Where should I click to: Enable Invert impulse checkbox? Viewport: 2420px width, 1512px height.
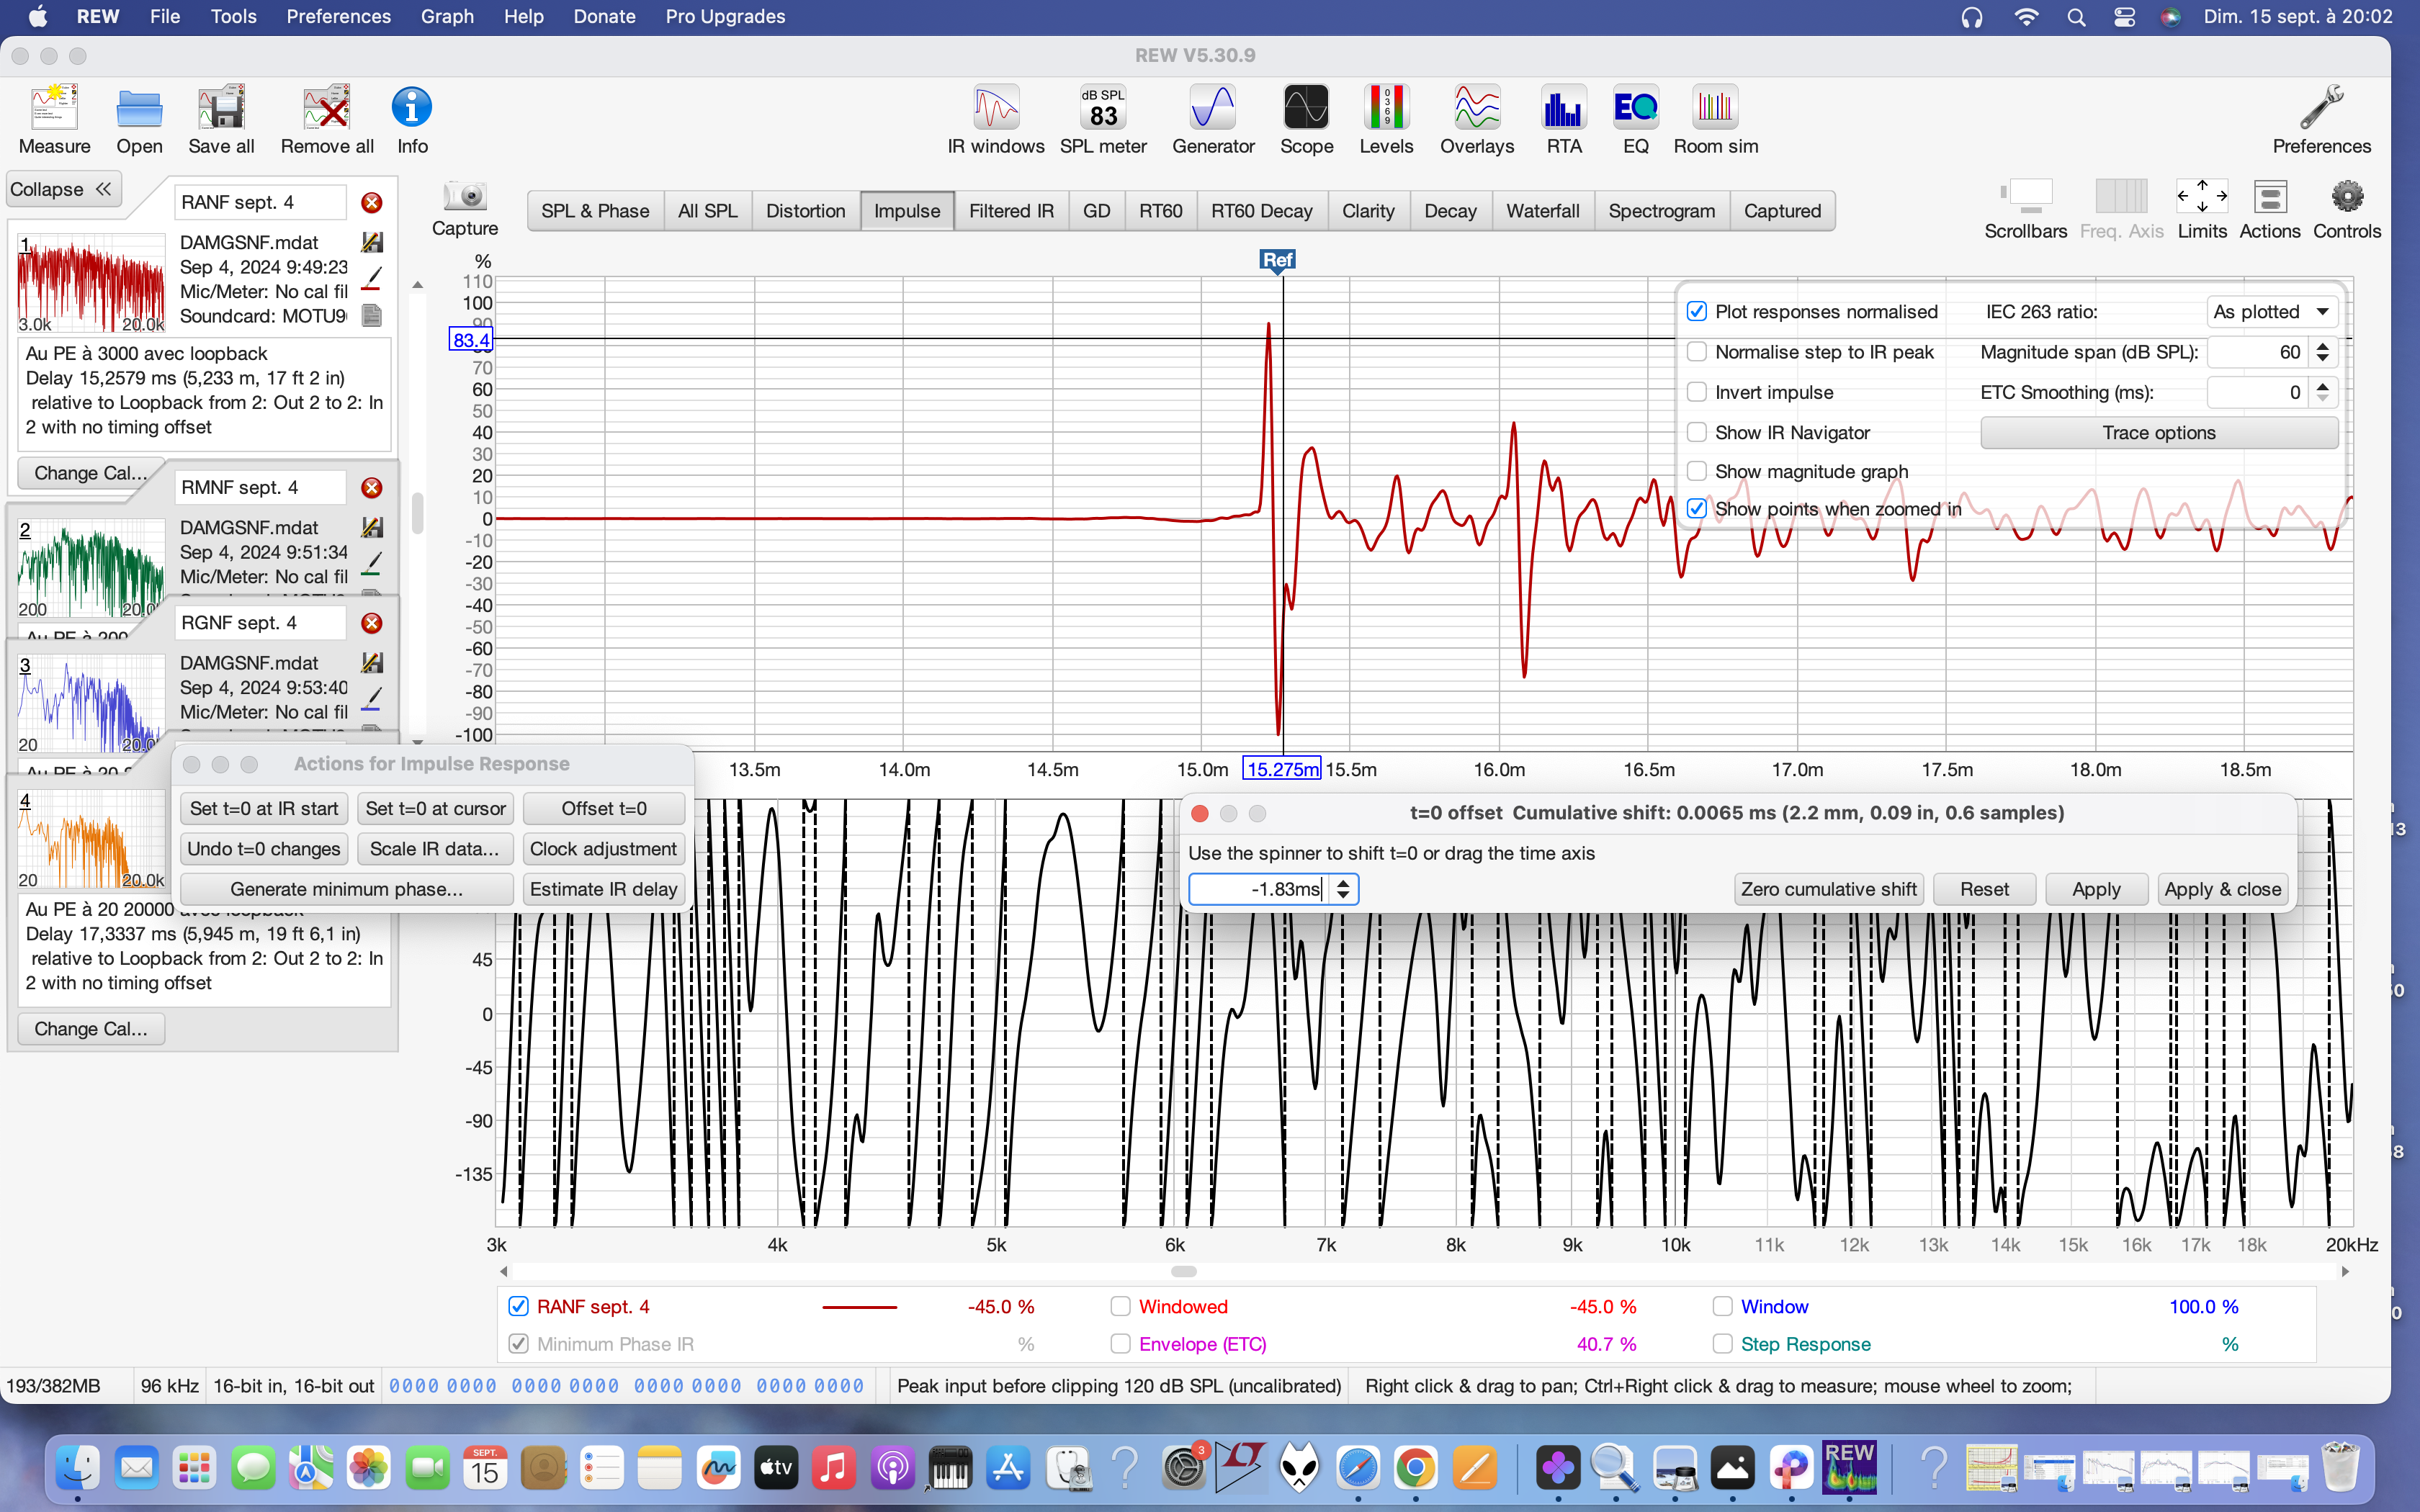tap(1697, 392)
